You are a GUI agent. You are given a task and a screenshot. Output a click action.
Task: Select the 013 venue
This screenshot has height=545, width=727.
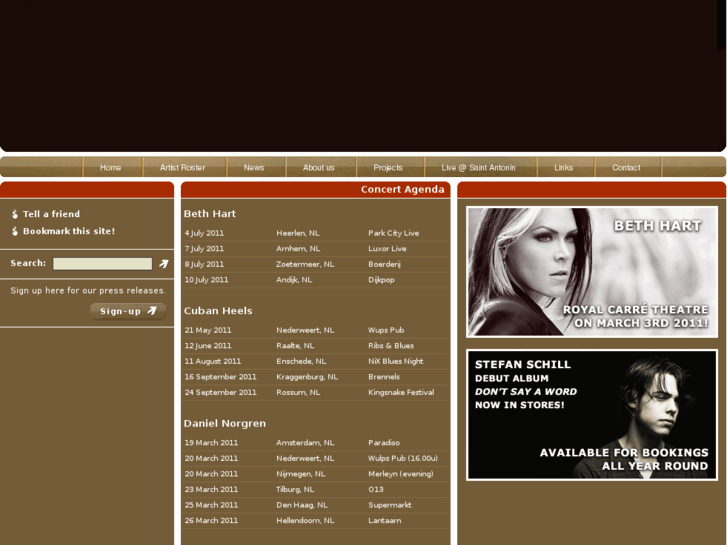pyautogui.click(x=376, y=489)
